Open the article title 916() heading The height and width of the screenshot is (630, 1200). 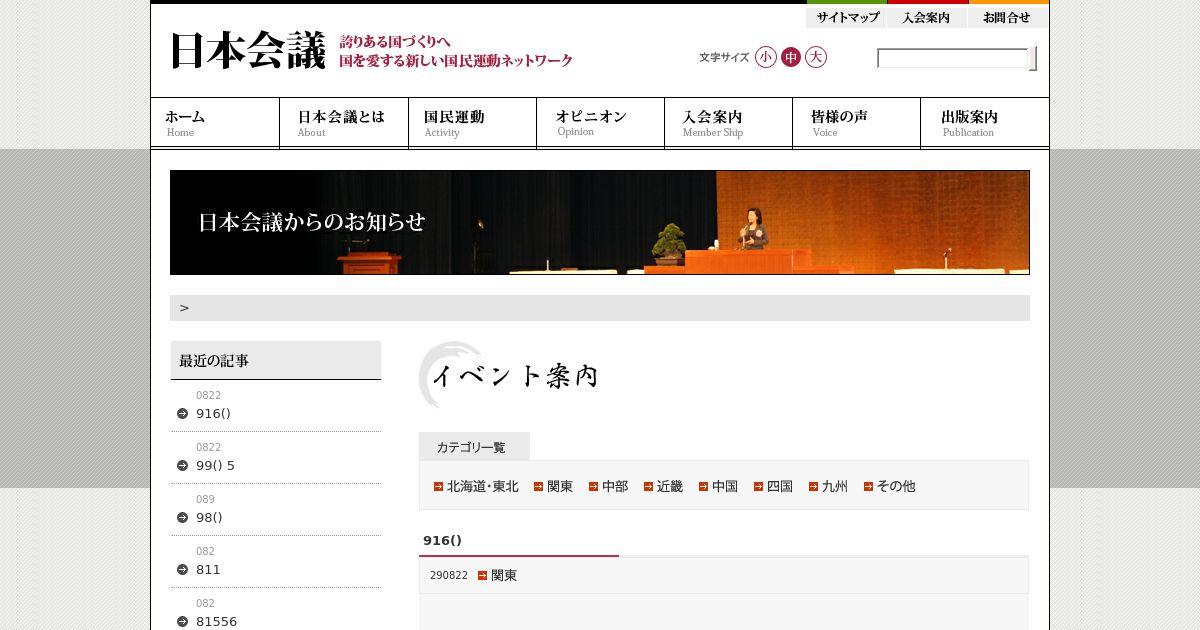tap(442, 540)
